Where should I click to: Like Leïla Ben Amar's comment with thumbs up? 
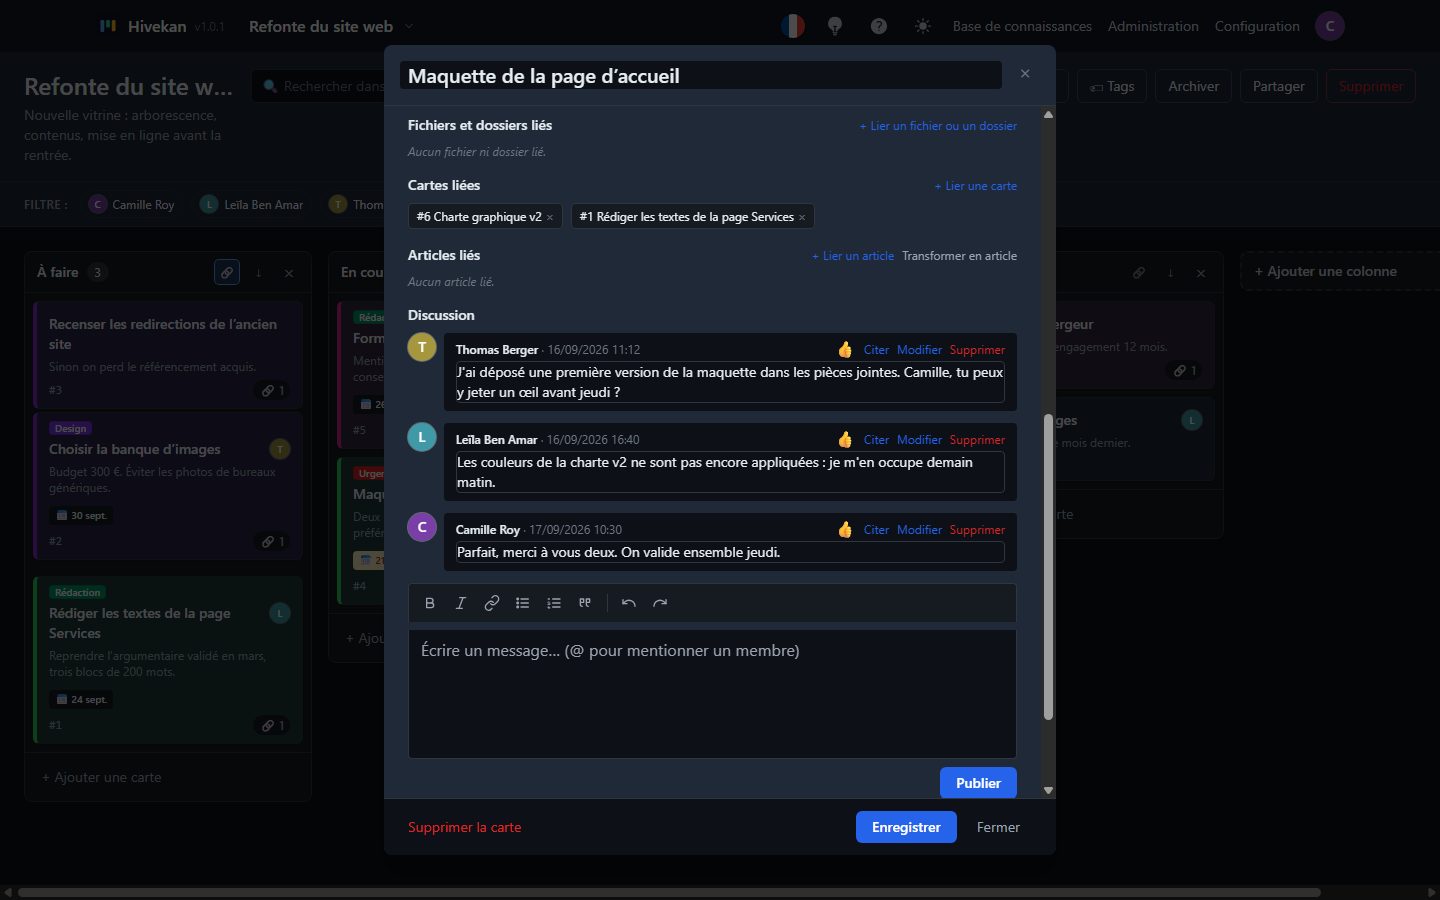pos(845,440)
